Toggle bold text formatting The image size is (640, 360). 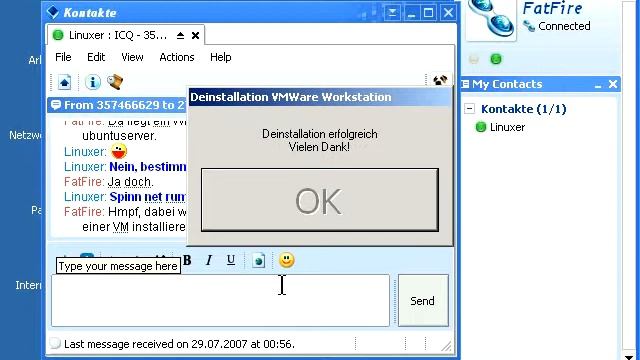click(x=187, y=260)
